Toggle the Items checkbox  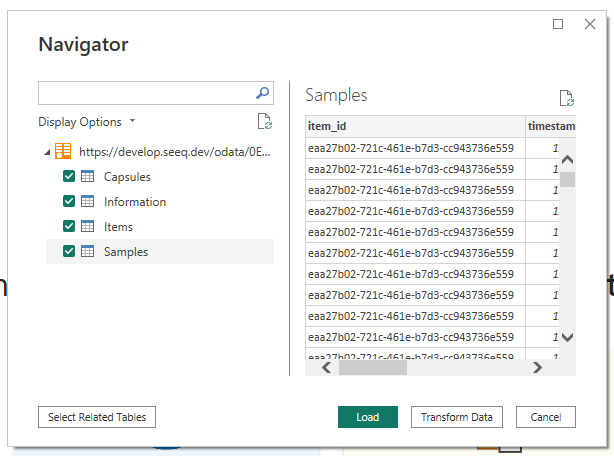[x=69, y=227]
